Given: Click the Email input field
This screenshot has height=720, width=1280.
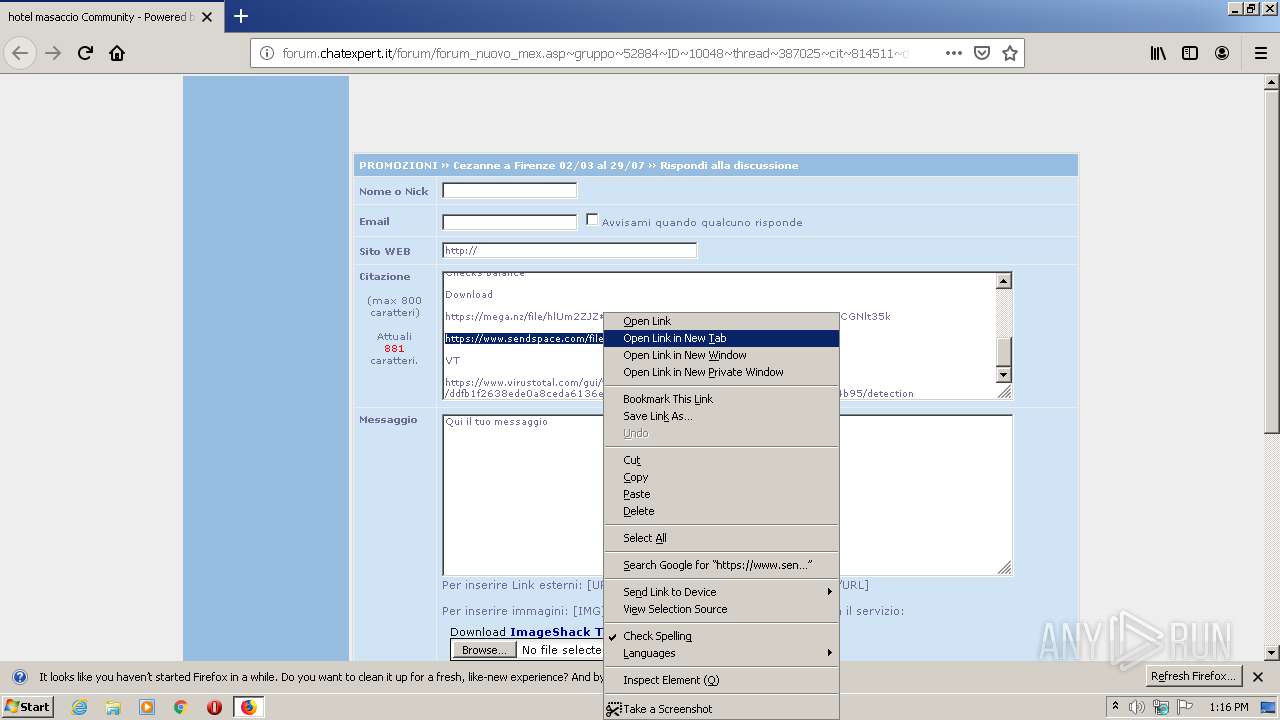Looking at the screenshot, I should pyautogui.click(x=510, y=222).
